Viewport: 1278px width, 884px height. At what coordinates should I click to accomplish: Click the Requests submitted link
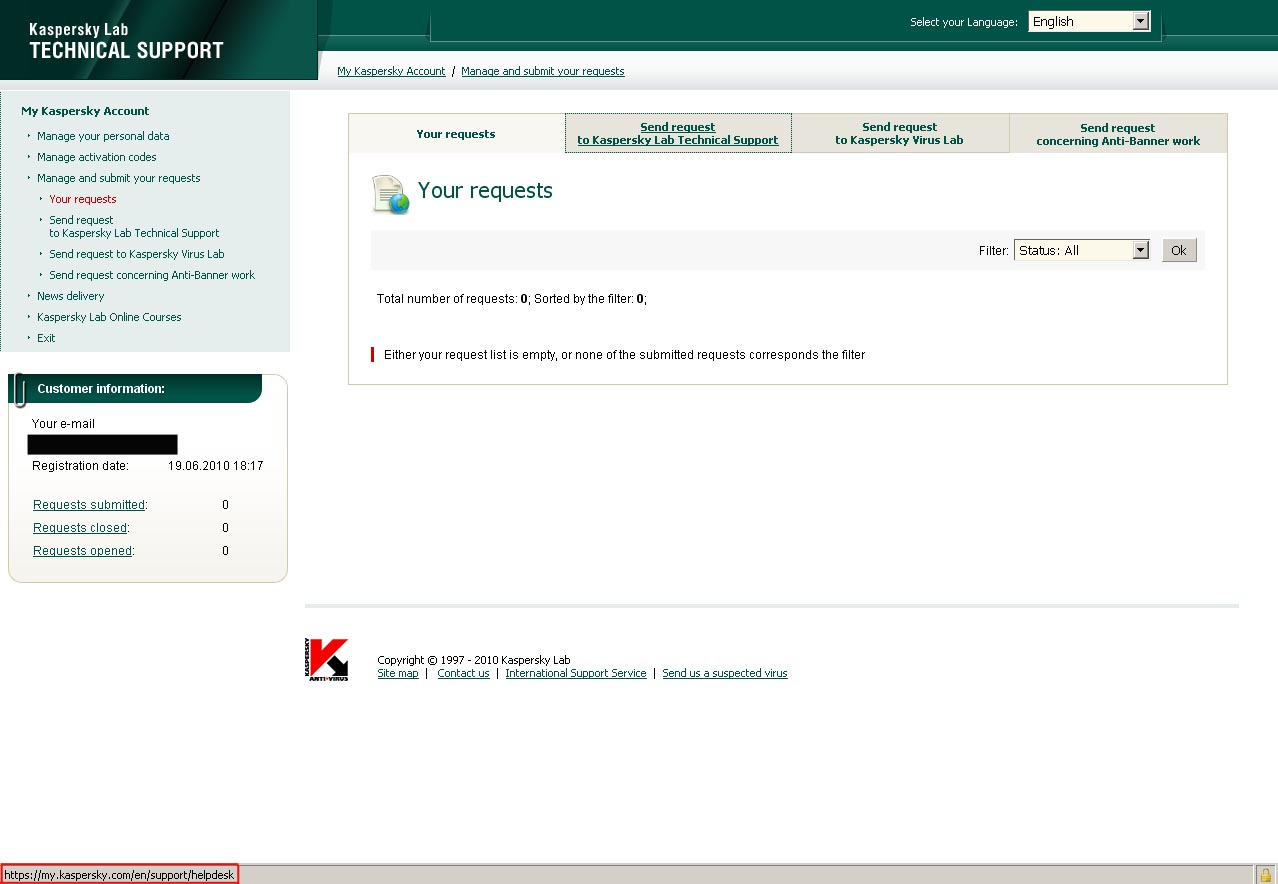coord(89,505)
